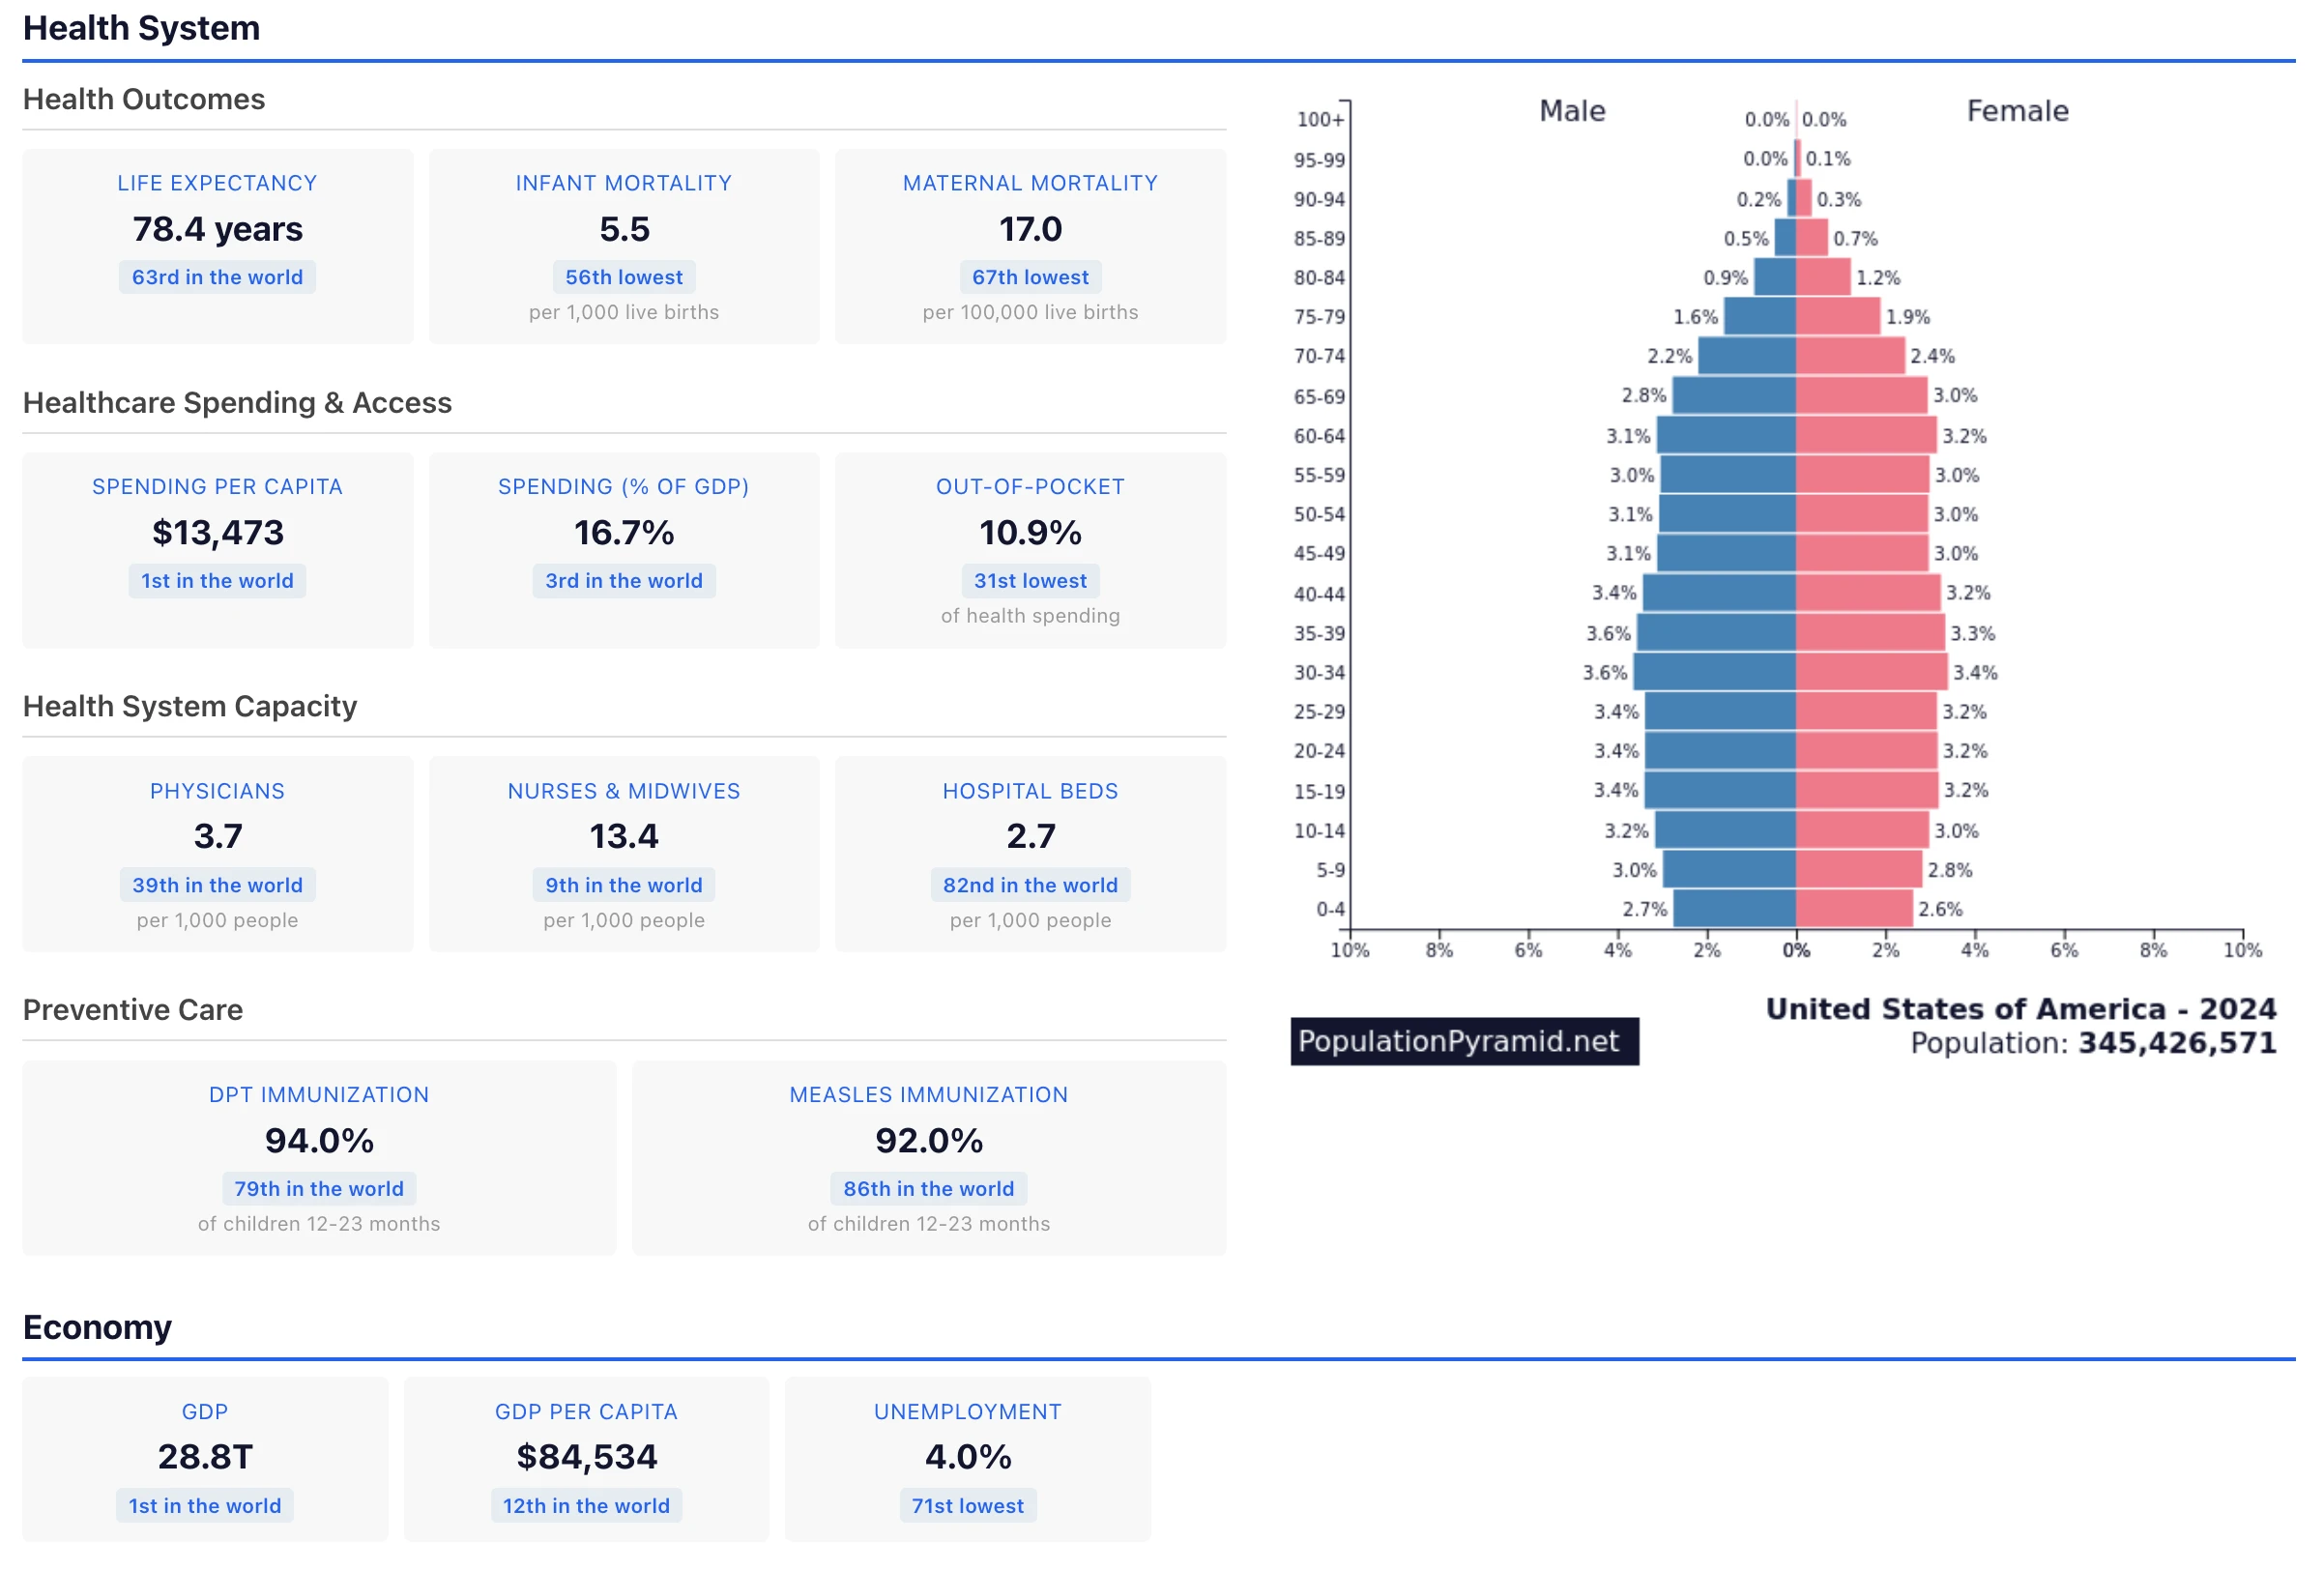Image resolution: width=2324 pixels, height=1570 pixels.
Task: Select the '82nd in the world' hospital beds badge
Action: 1030,885
